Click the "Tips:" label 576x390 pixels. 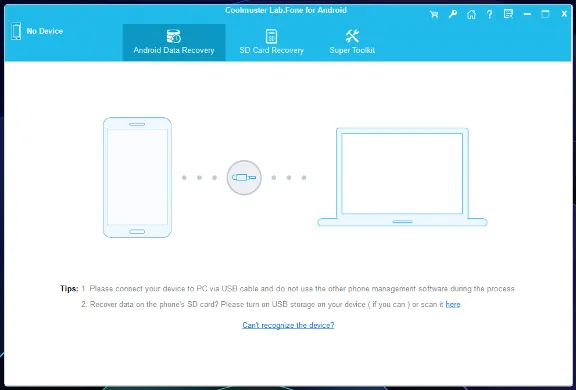(69, 289)
